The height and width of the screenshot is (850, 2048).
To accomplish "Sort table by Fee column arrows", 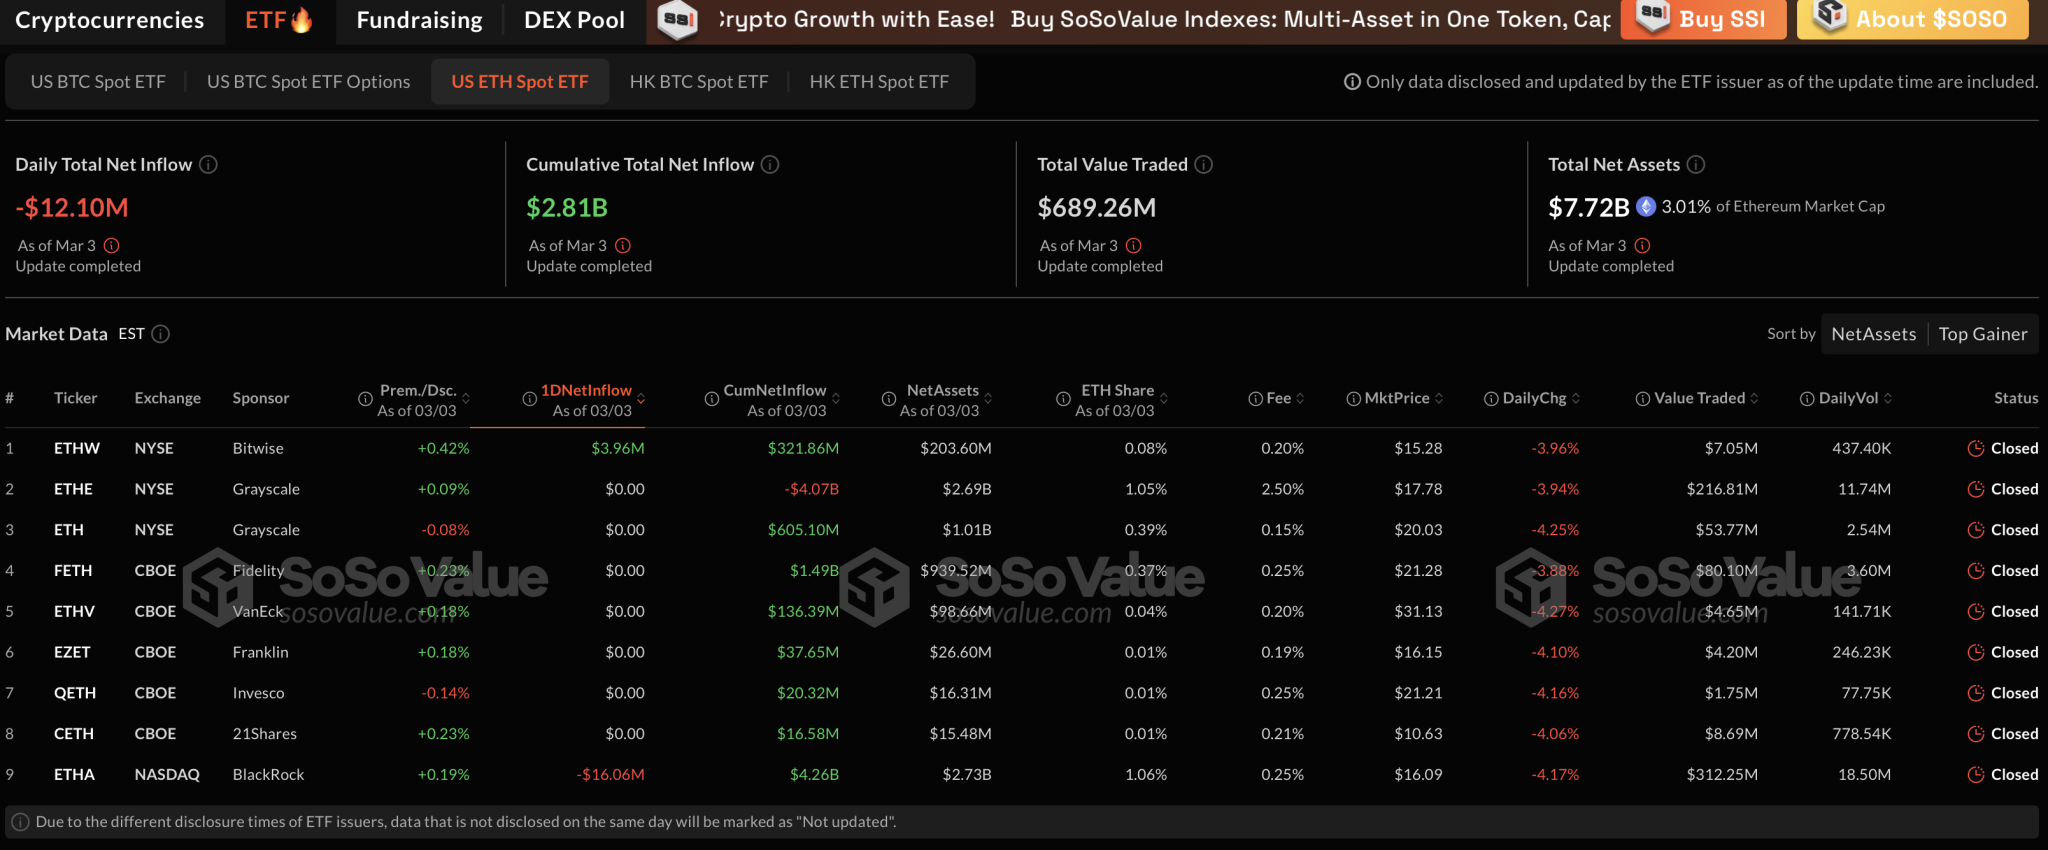I will point(1300,399).
